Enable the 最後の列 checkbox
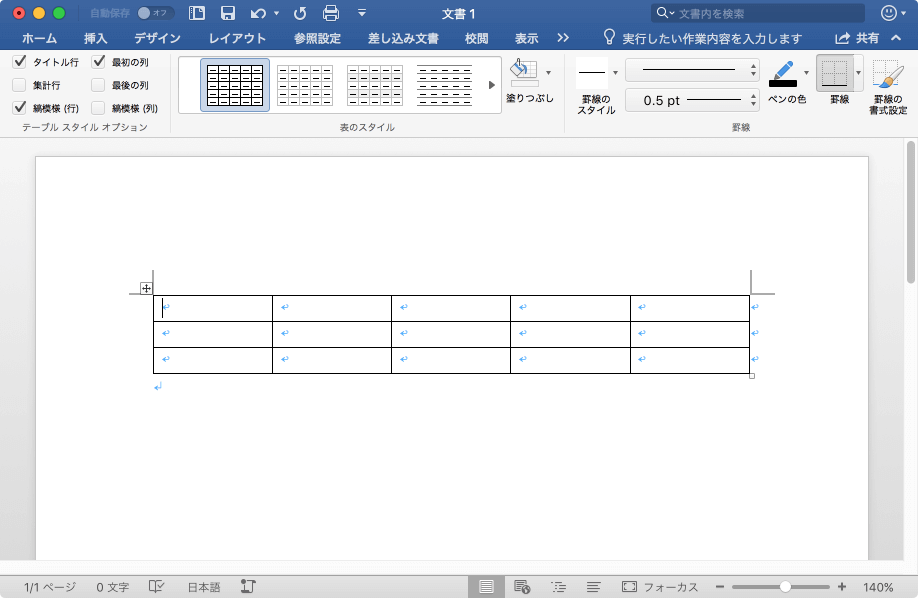The height and width of the screenshot is (598, 918). (x=98, y=85)
